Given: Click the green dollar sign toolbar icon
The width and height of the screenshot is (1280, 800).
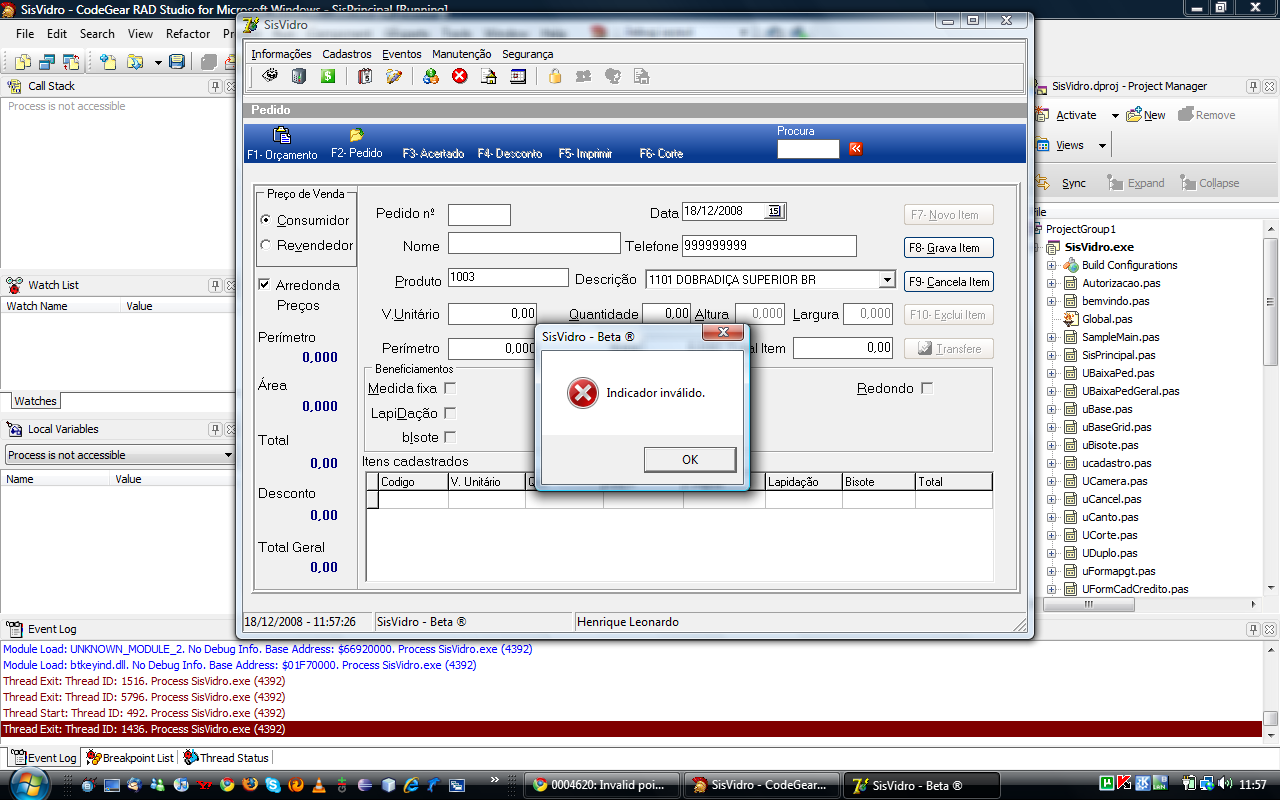Looking at the screenshot, I should click(327, 76).
